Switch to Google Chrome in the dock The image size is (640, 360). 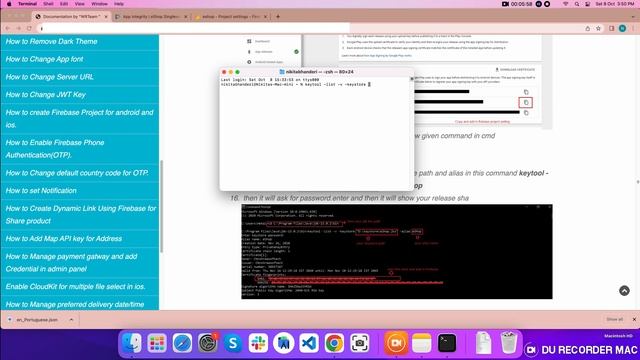(334, 343)
